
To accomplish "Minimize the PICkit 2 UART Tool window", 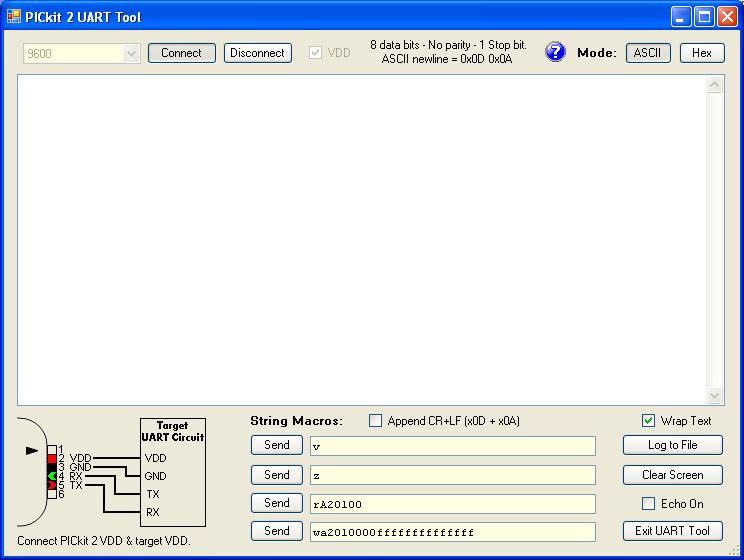I will [x=681, y=17].
